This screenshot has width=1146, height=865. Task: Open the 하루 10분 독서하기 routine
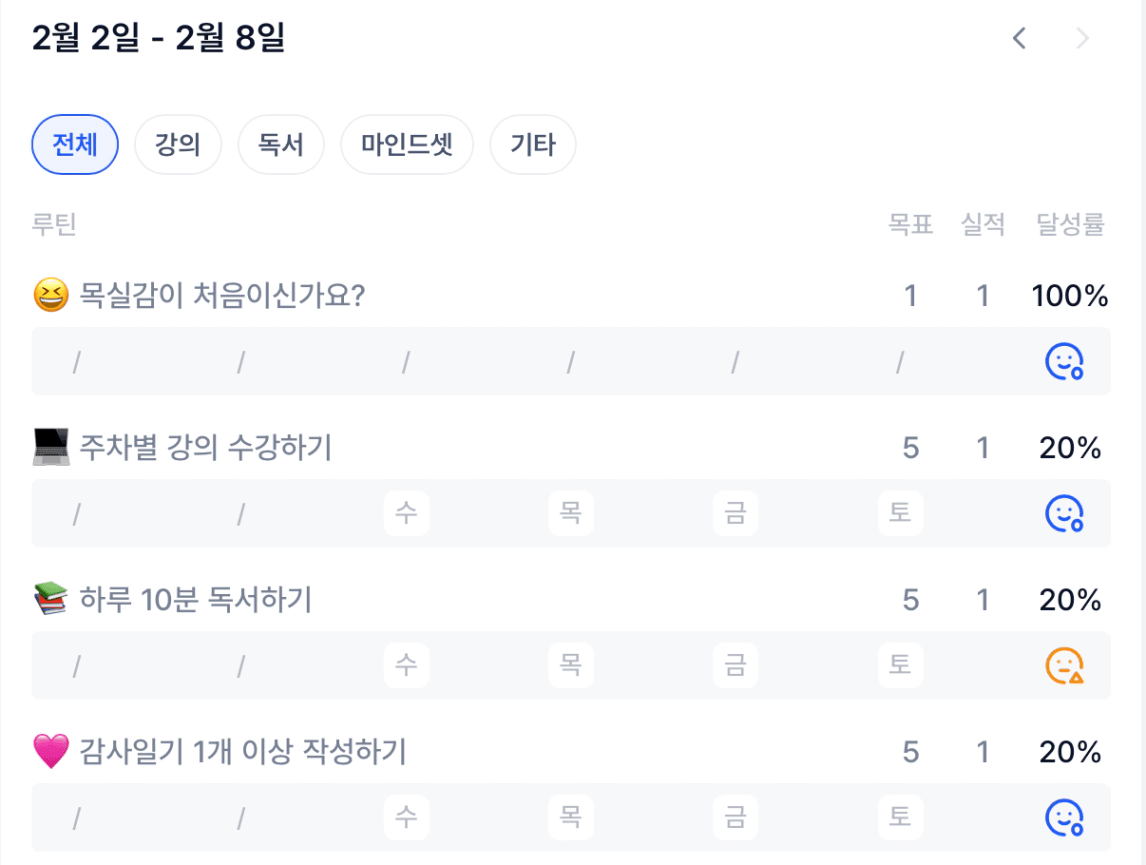[x=195, y=600]
